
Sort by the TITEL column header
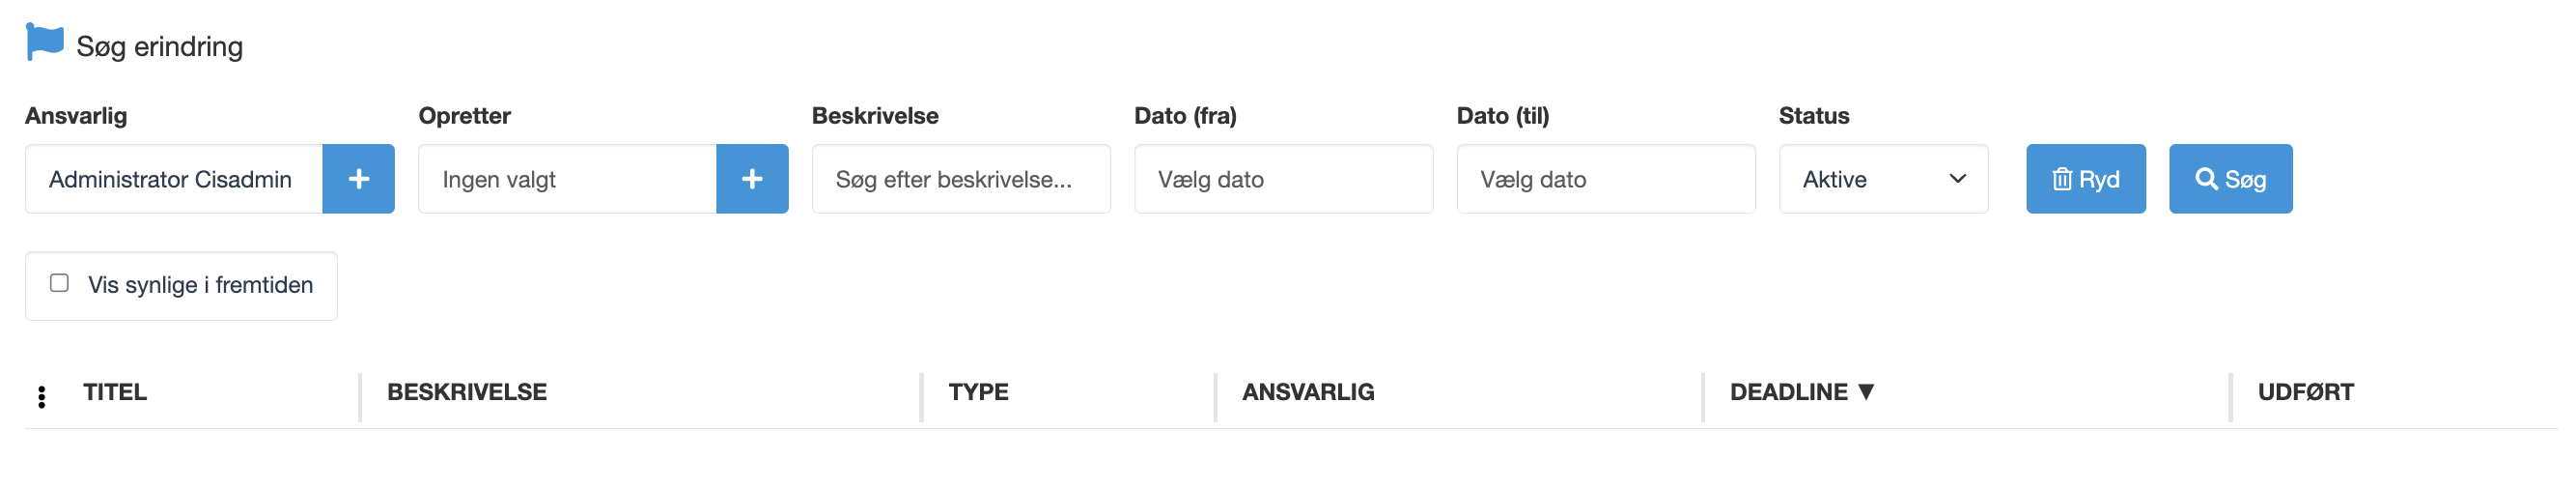115,392
